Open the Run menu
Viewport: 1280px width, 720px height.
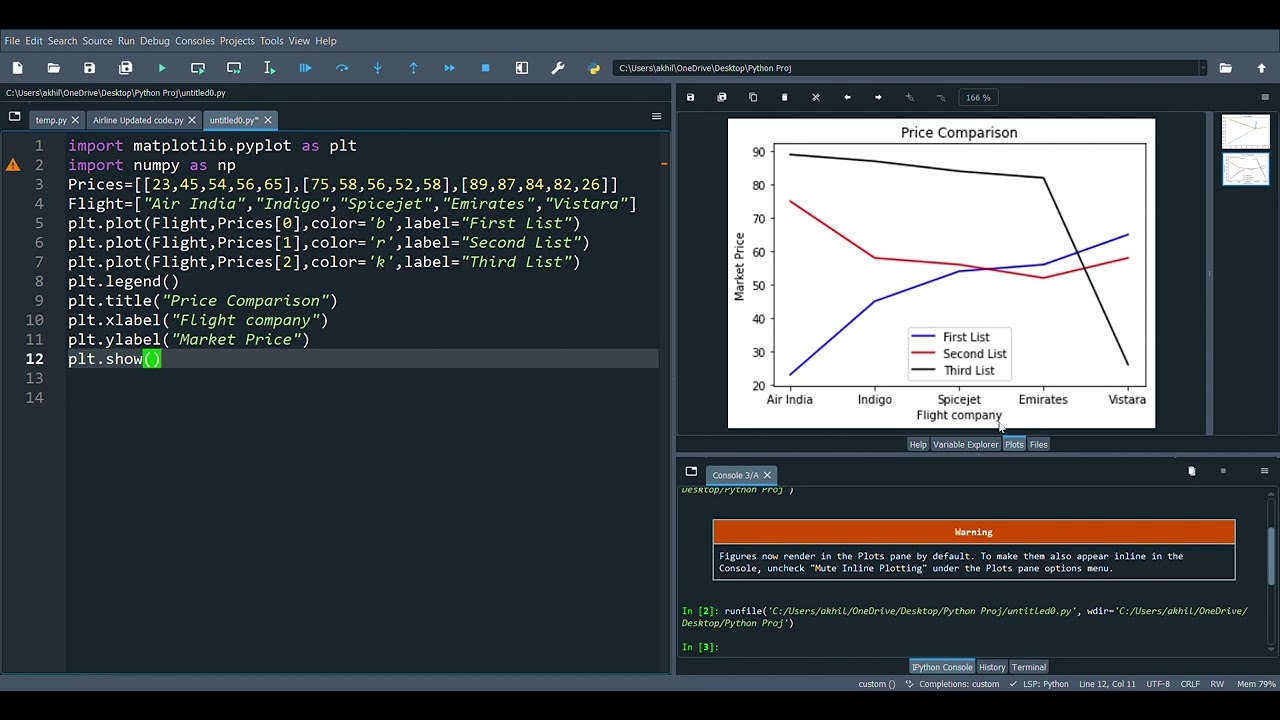pos(126,41)
